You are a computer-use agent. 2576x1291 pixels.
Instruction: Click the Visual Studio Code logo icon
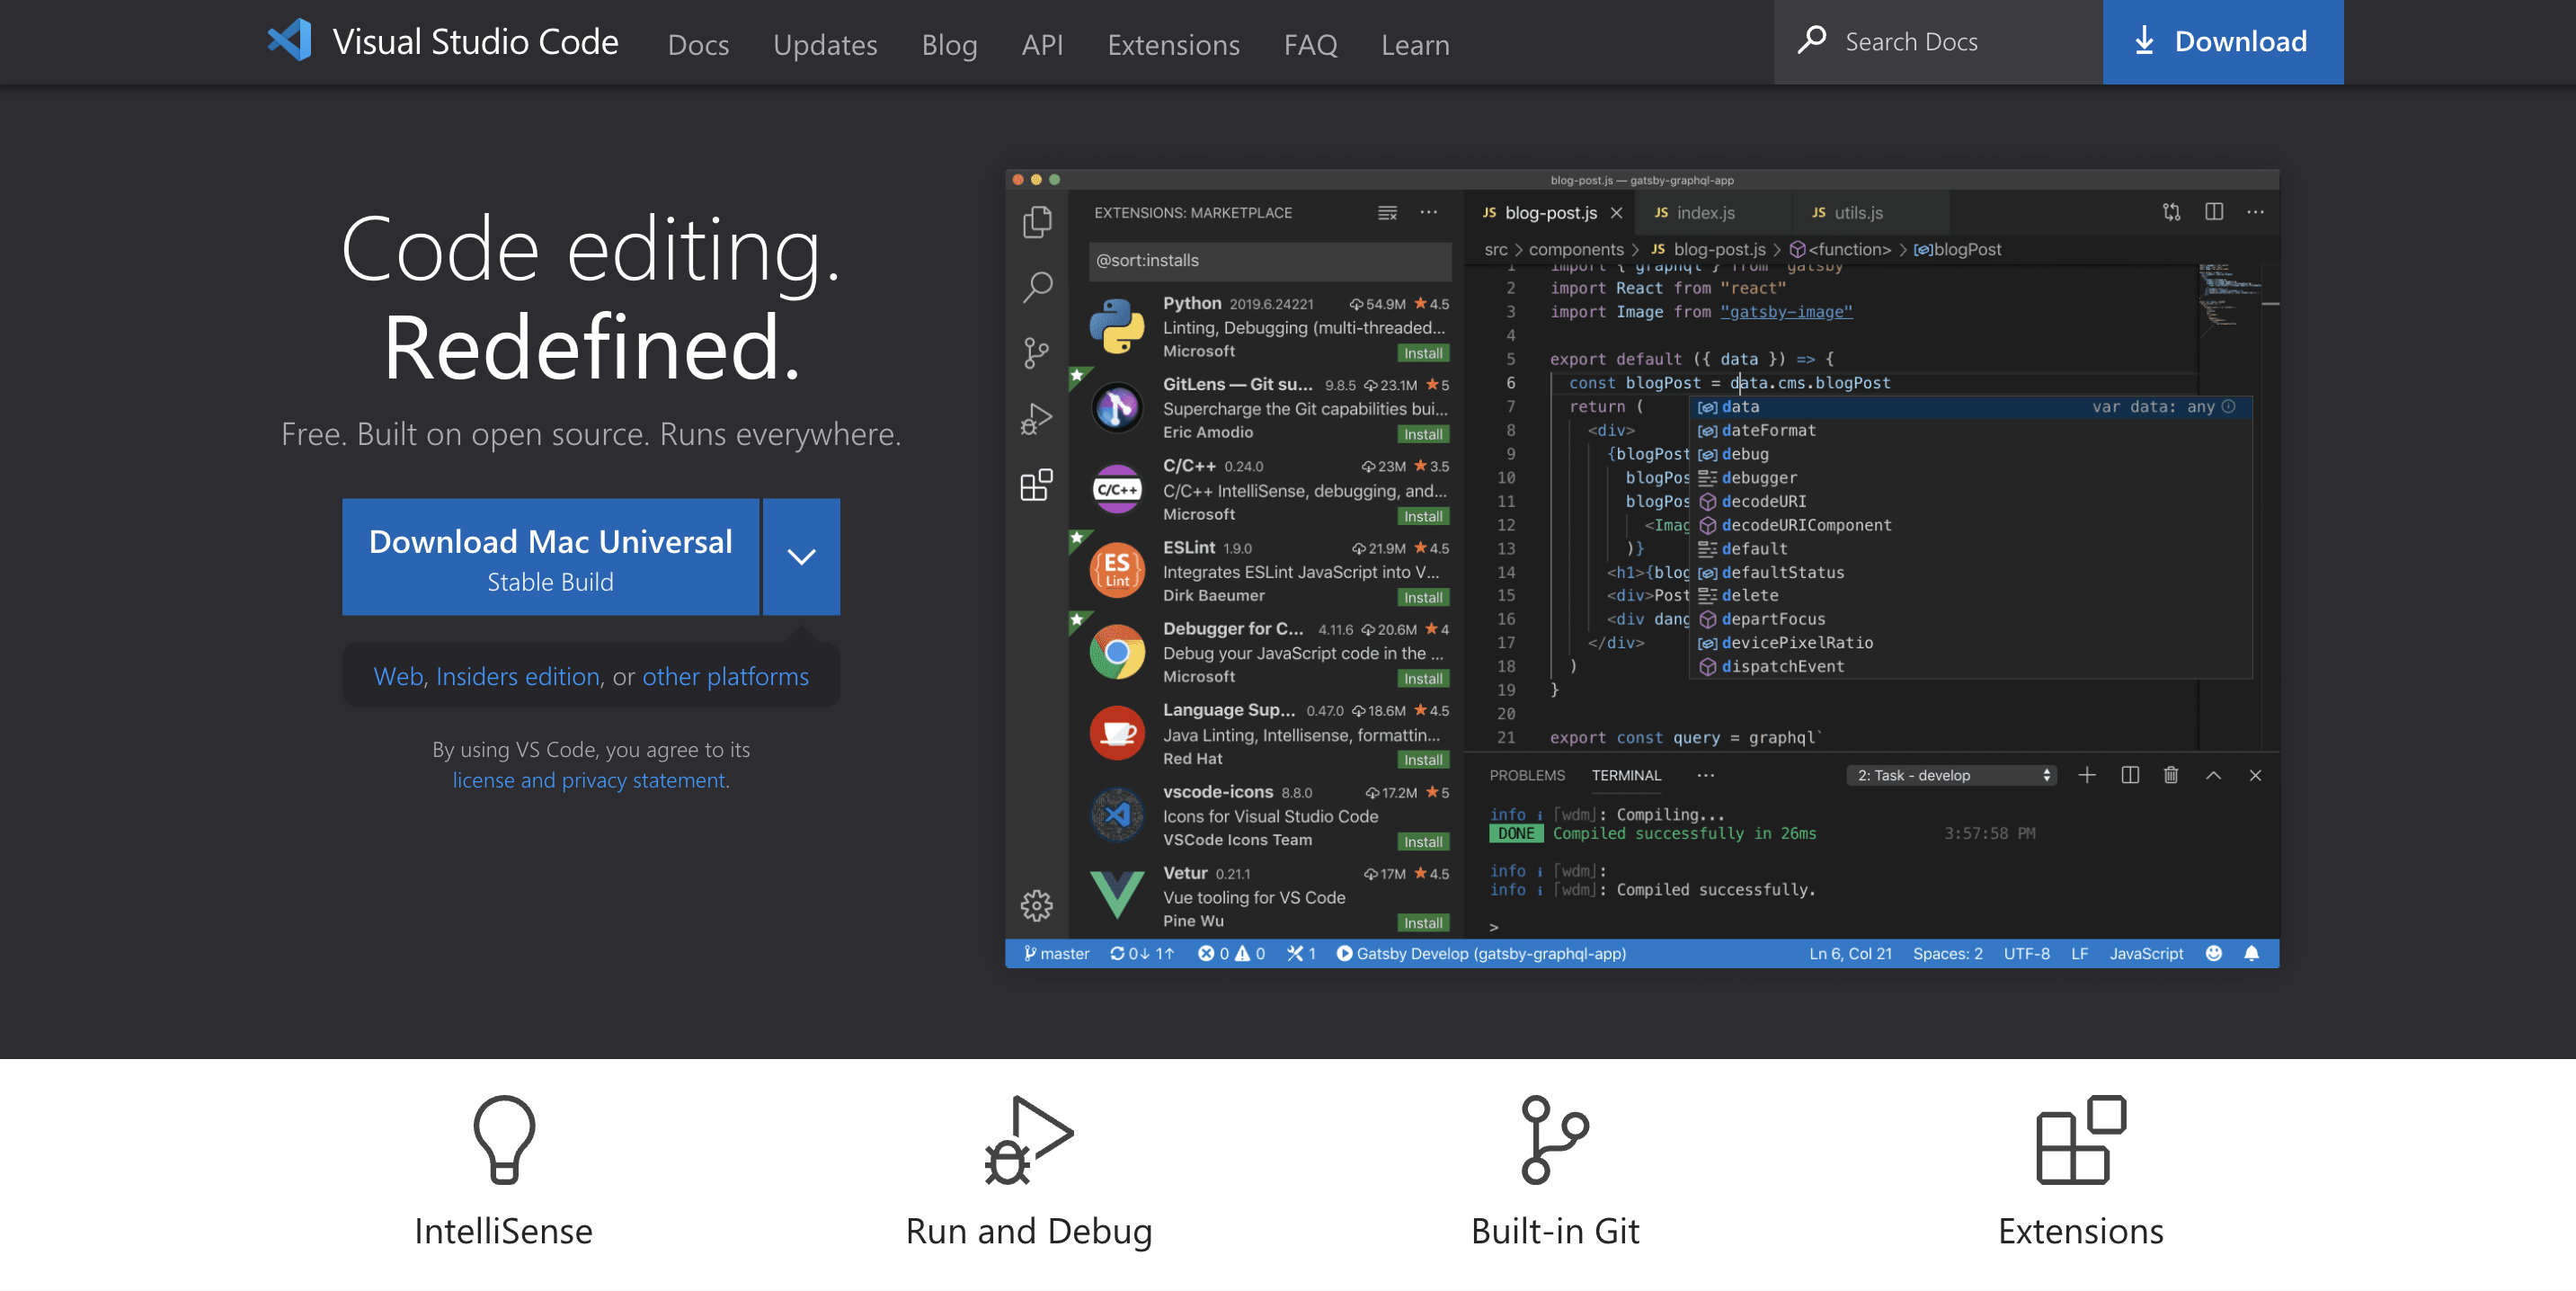click(289, 41)
